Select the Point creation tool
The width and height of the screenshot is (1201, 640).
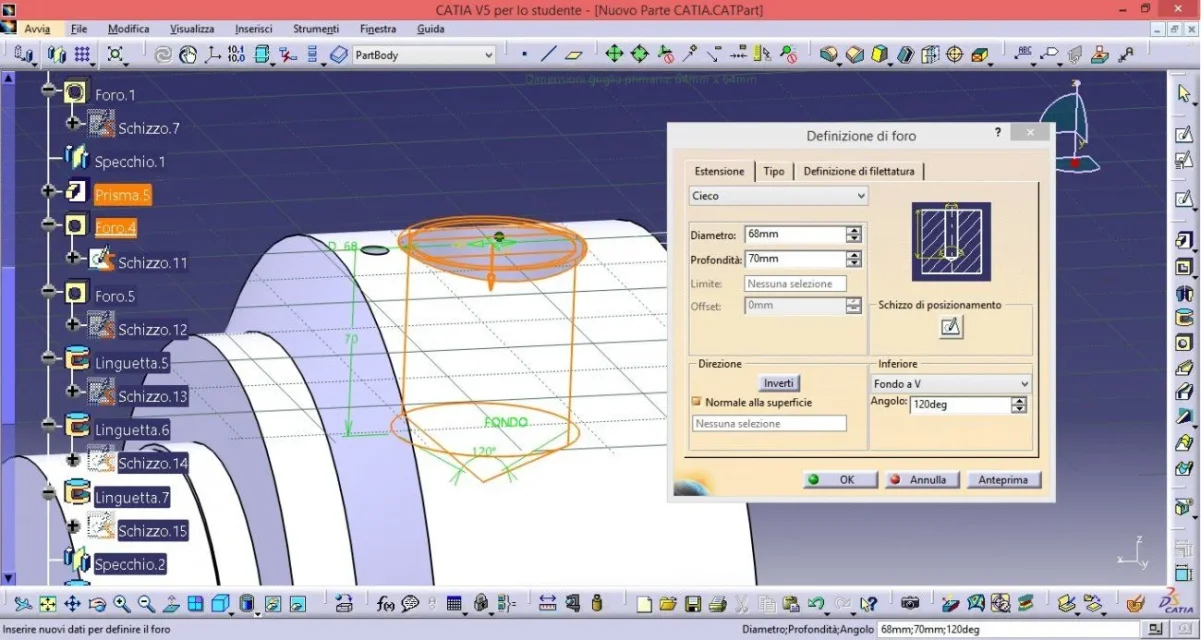point(525,54)
